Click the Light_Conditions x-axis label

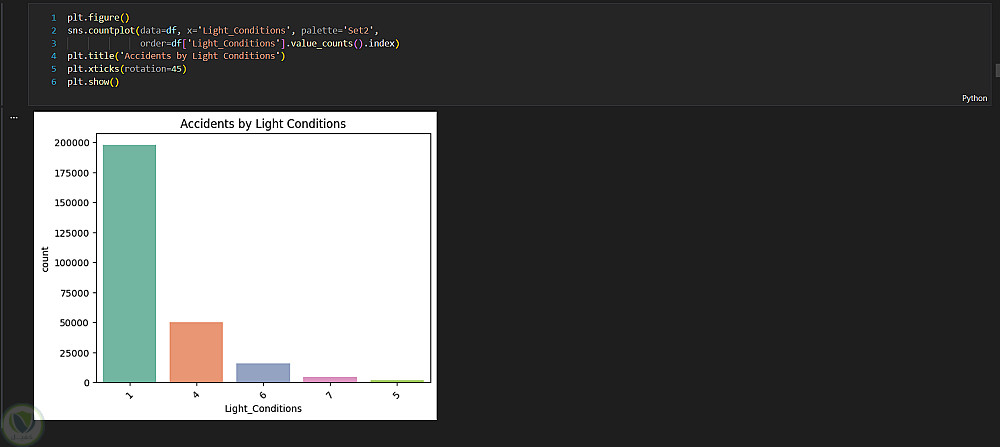tap(263, 408)
